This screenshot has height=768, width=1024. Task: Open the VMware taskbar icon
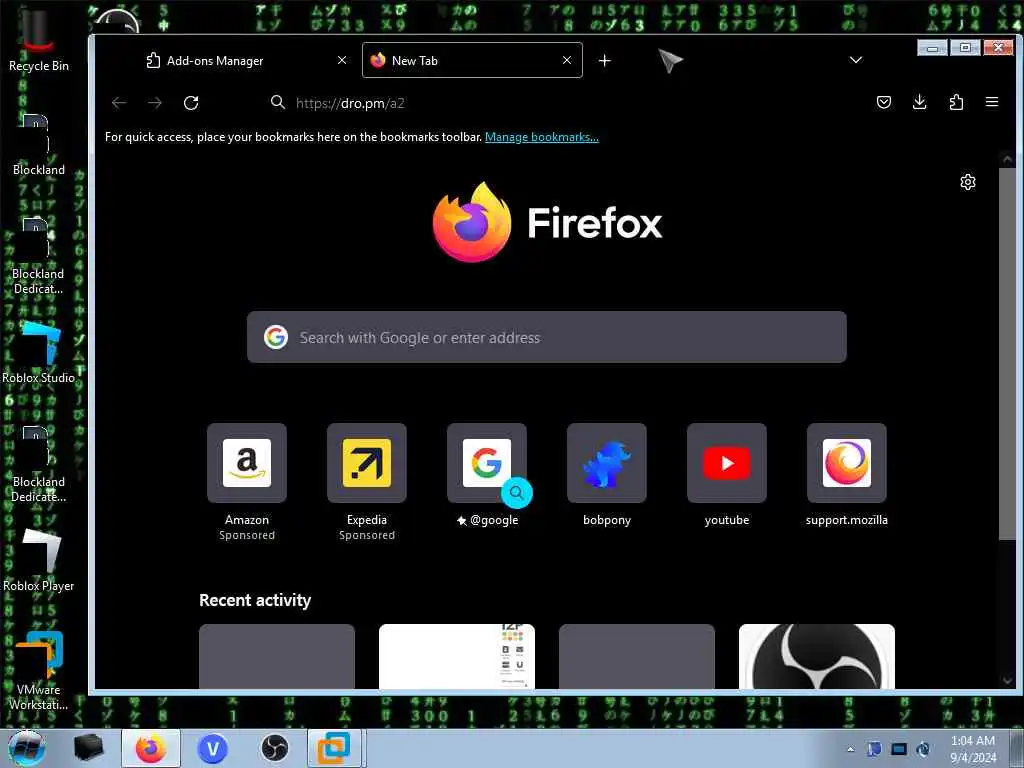pos(334,748)
